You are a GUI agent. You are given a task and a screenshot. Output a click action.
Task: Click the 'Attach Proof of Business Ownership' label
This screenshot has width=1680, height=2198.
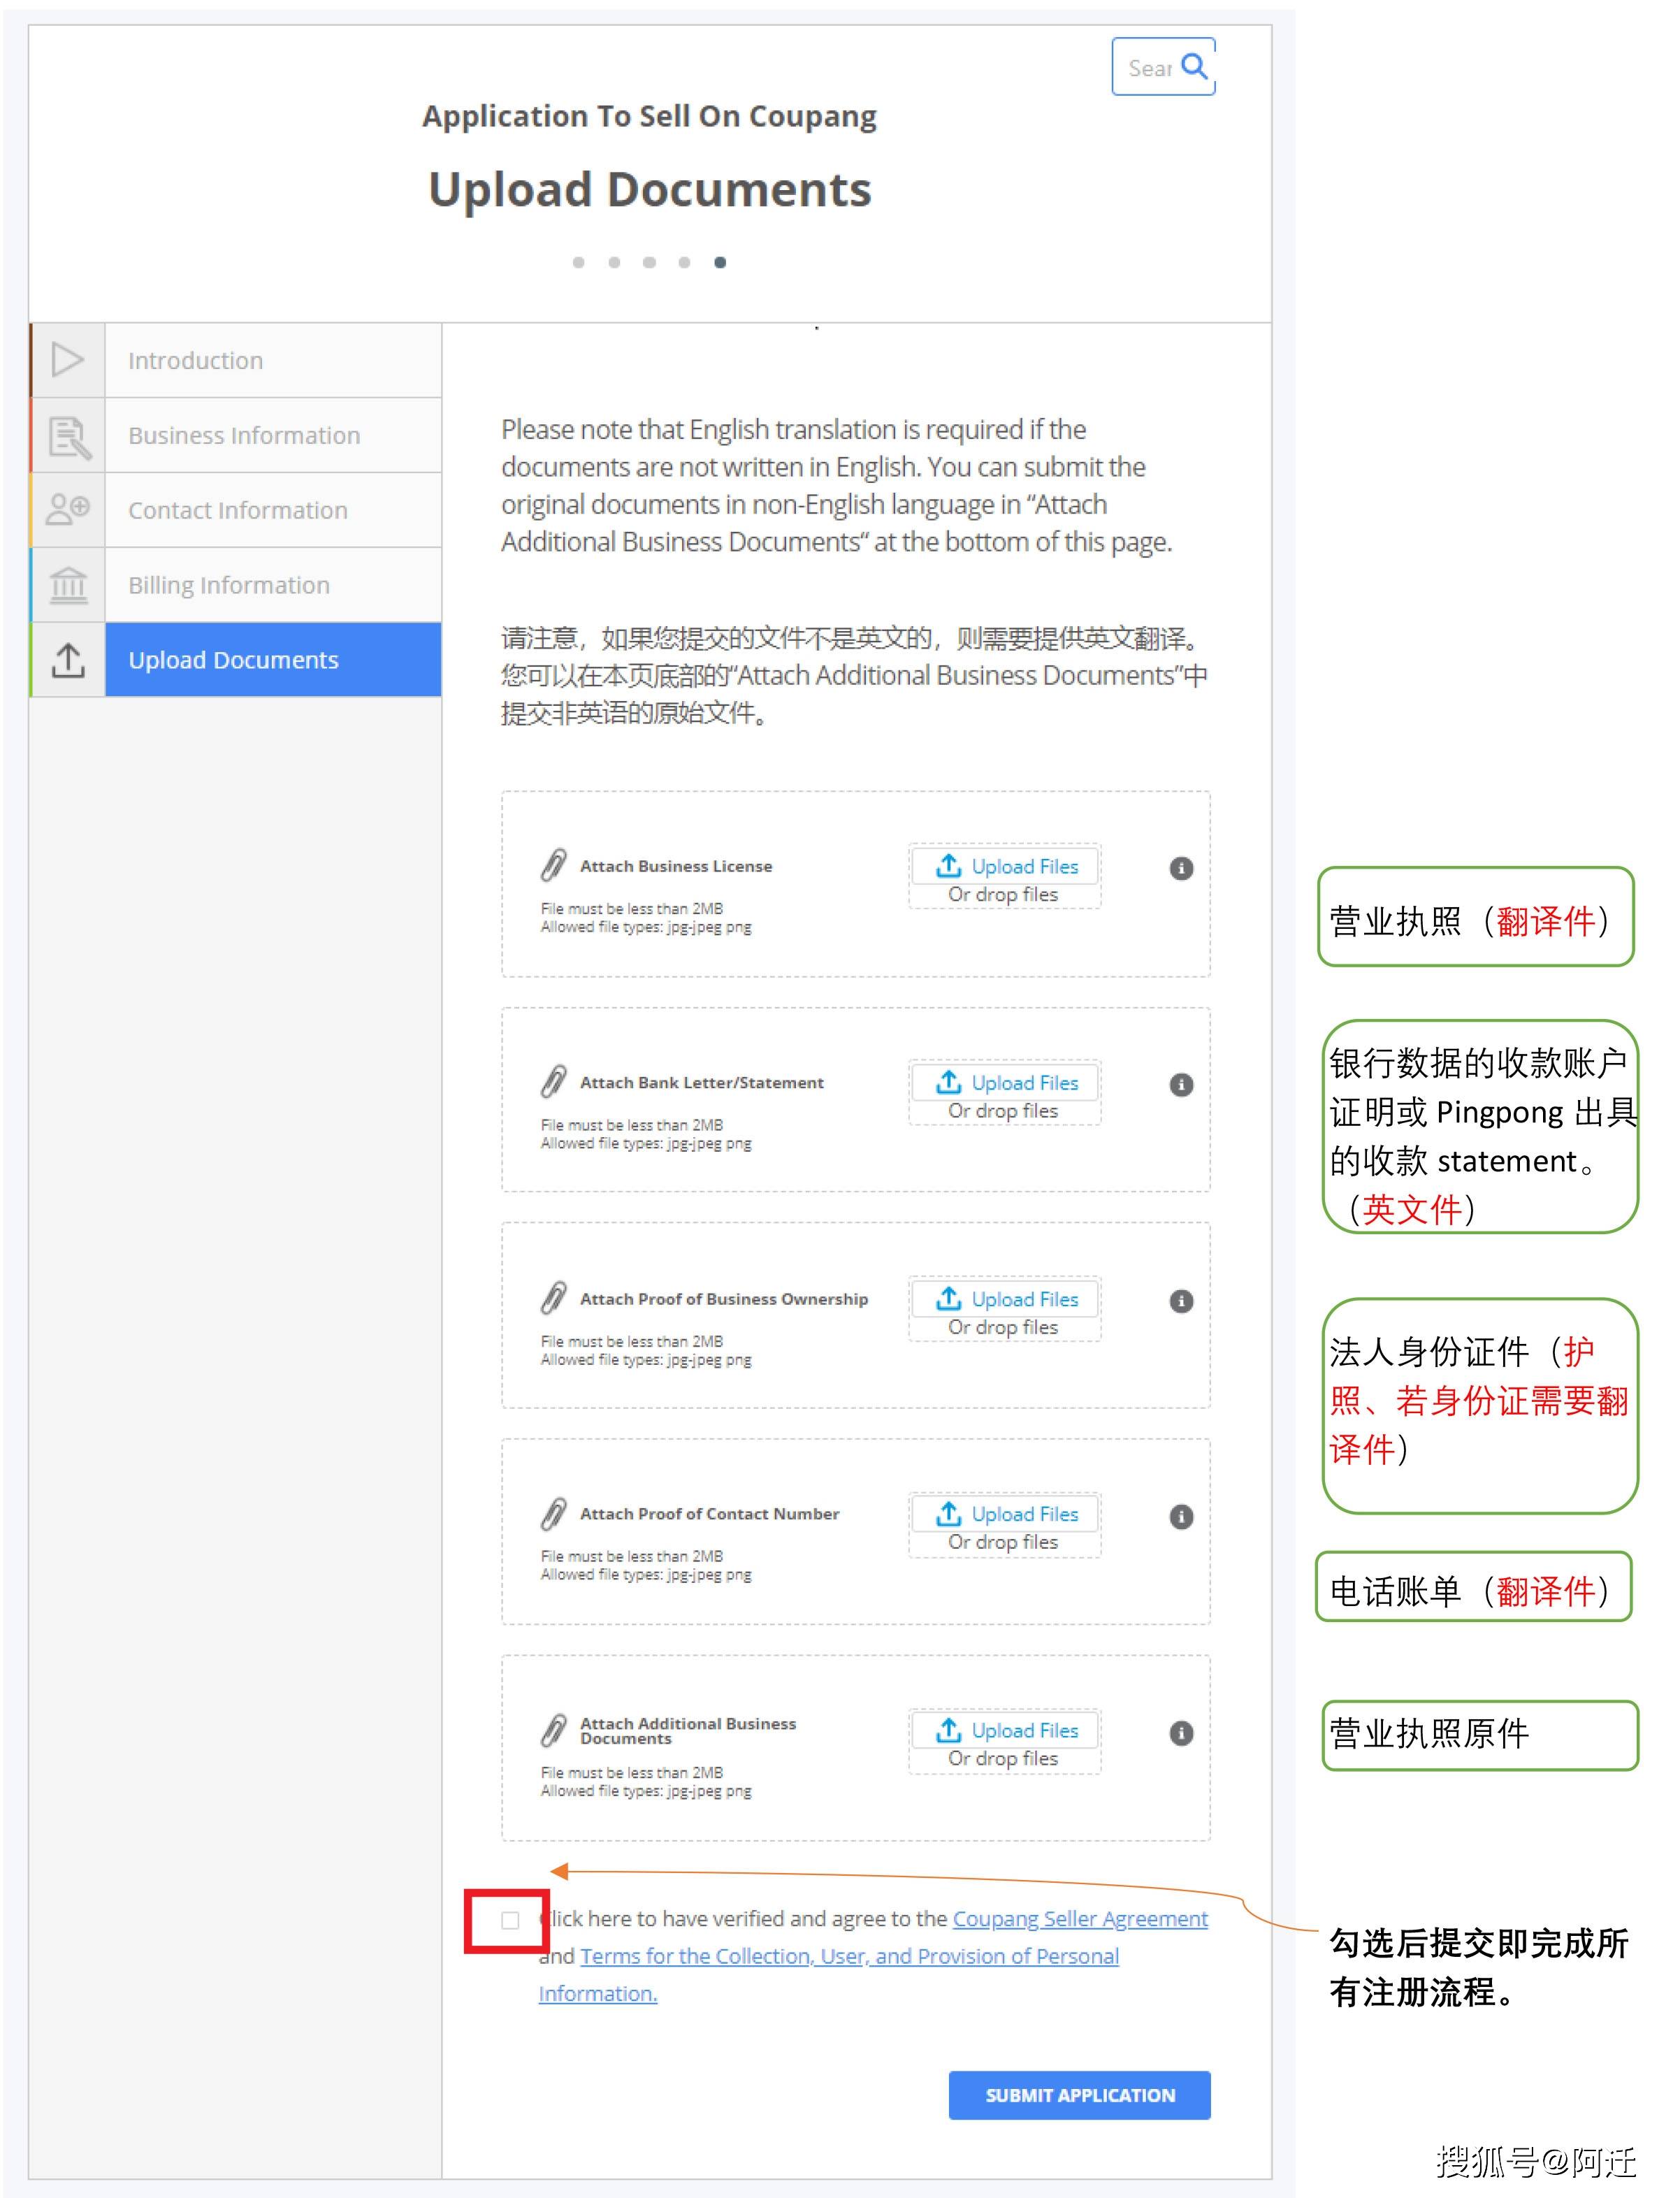point(724,1299)
